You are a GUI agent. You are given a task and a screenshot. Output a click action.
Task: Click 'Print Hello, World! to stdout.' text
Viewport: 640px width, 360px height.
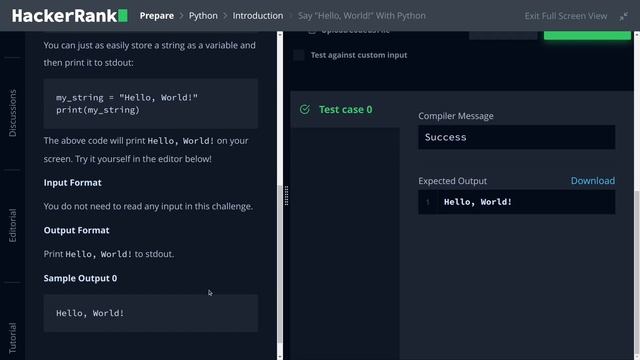(109, 254)
